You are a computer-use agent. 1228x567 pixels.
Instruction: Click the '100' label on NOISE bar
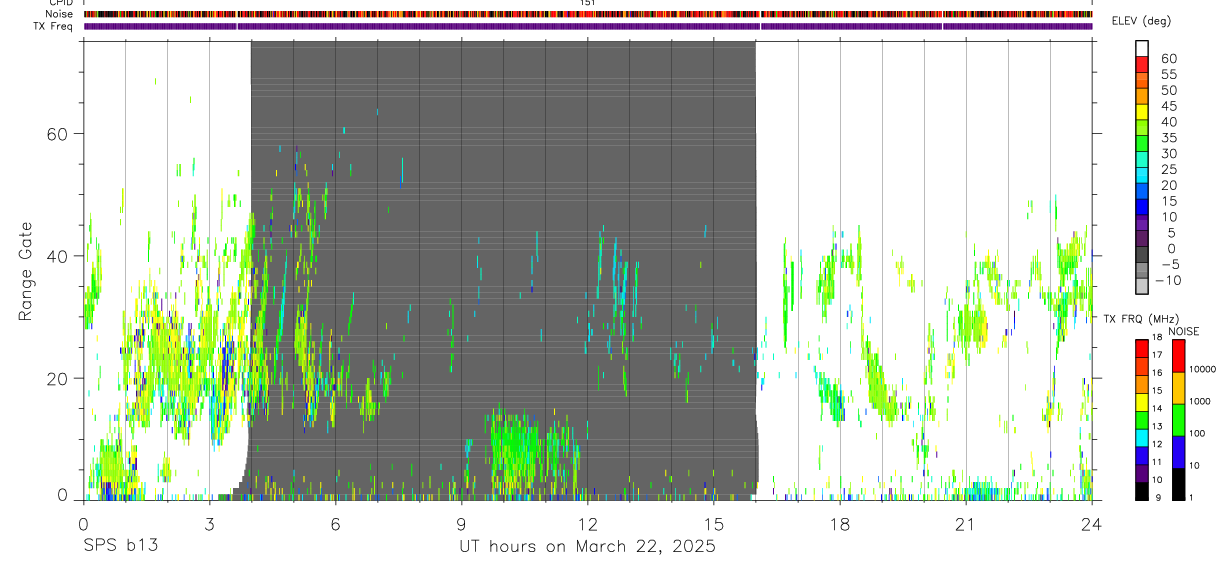click(x=1197, y=433)
